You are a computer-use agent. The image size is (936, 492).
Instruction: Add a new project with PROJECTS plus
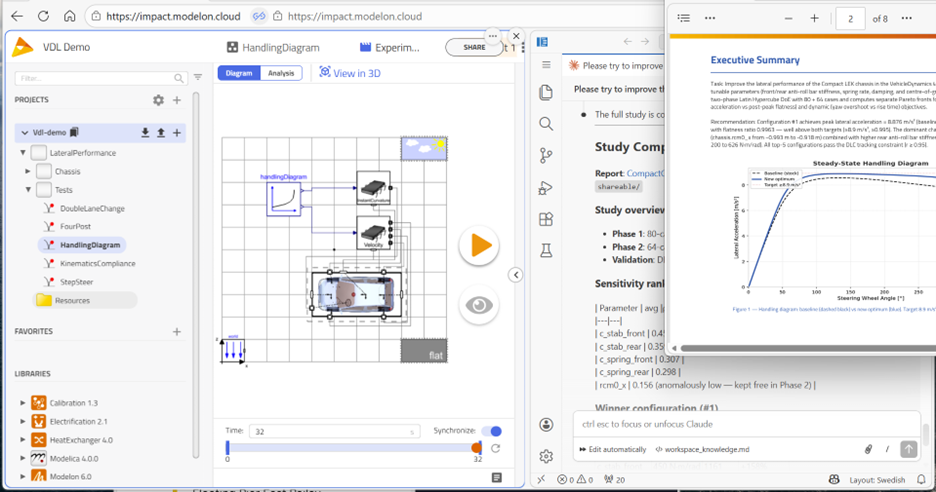pyautogui.click(x=177, y=100)
